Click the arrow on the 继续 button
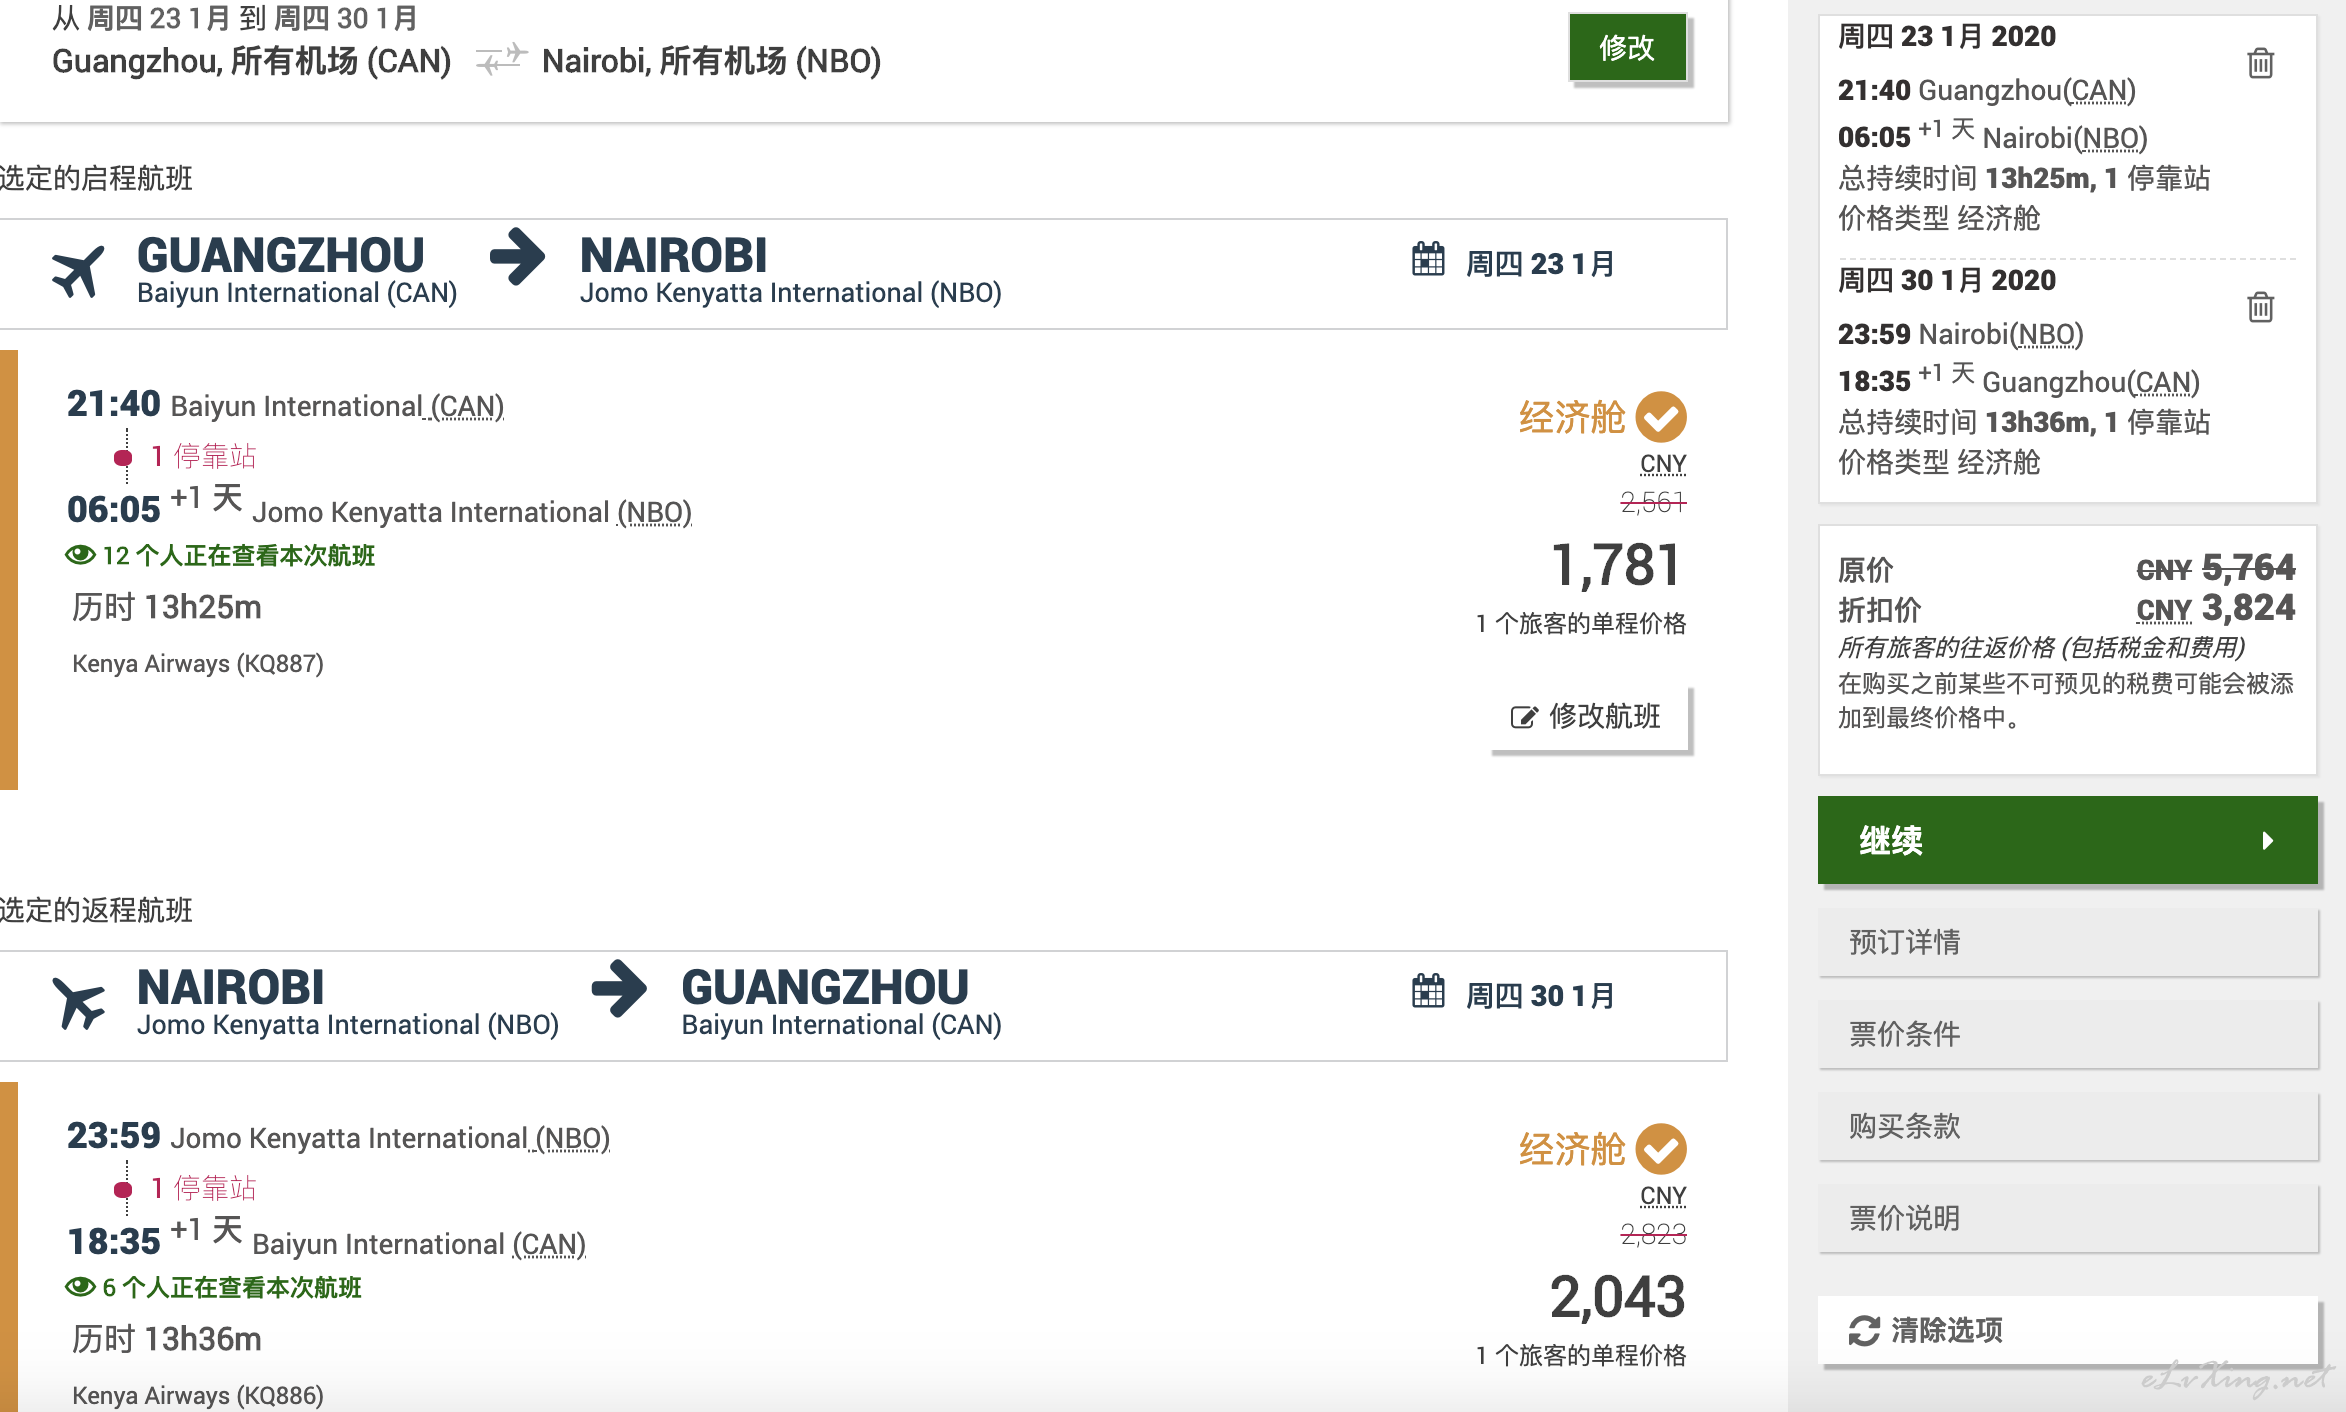The height and width of the screenshot is (1412, 2346). [x=2268, y=841]
